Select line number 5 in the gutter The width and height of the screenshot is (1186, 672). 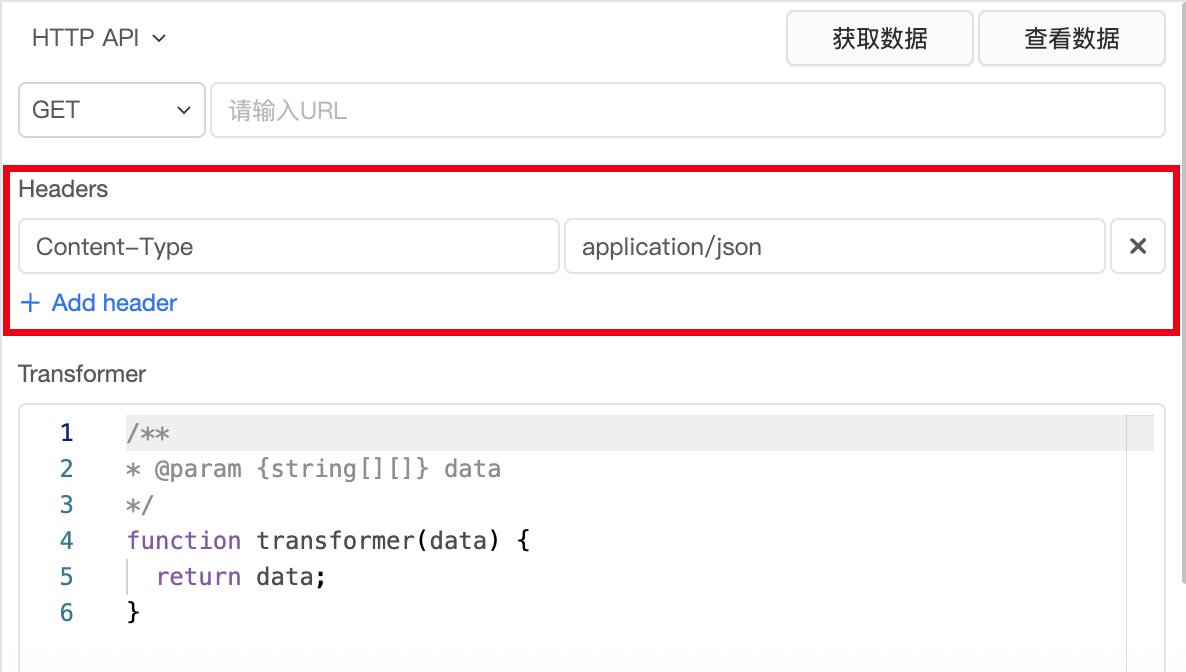point(66,577)
